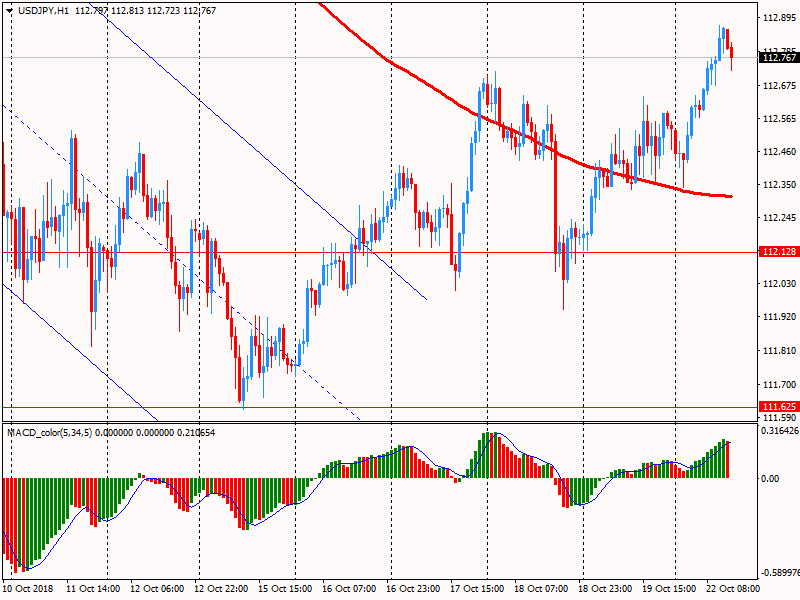800x600 pixels.
Task: Select the 112.030 price scale value
Action: [779, 284]
